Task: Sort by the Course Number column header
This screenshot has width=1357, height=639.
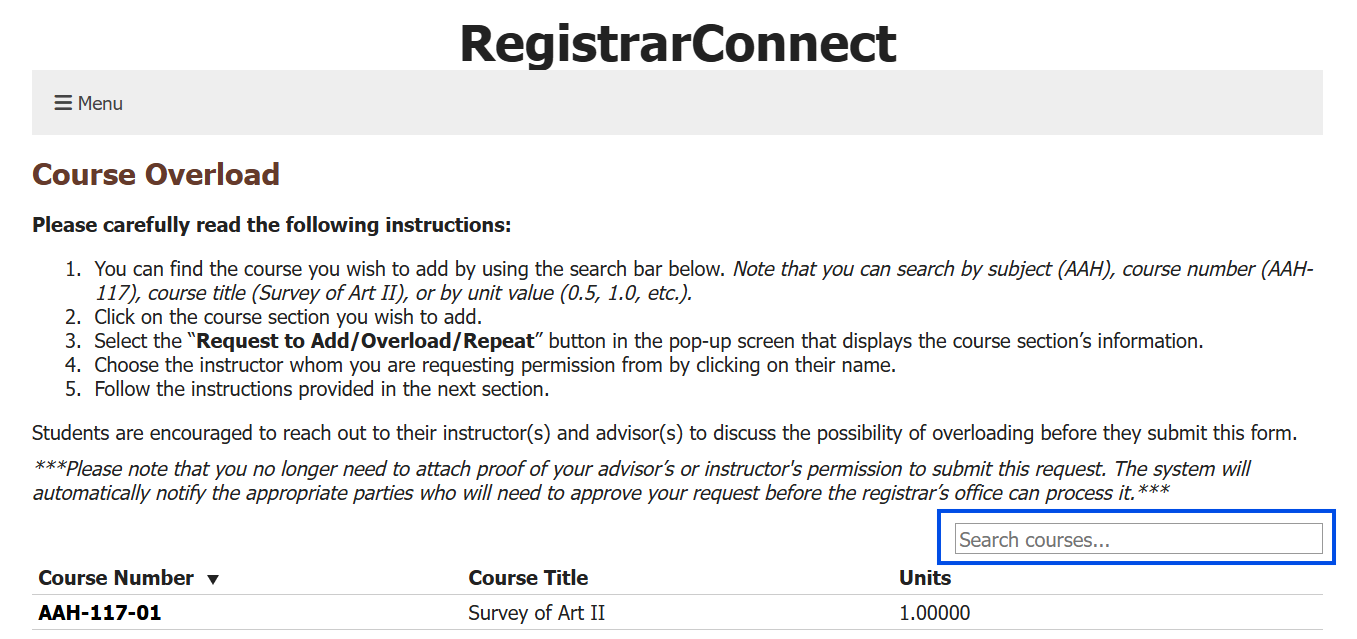Action: click(x=116, y=578)
